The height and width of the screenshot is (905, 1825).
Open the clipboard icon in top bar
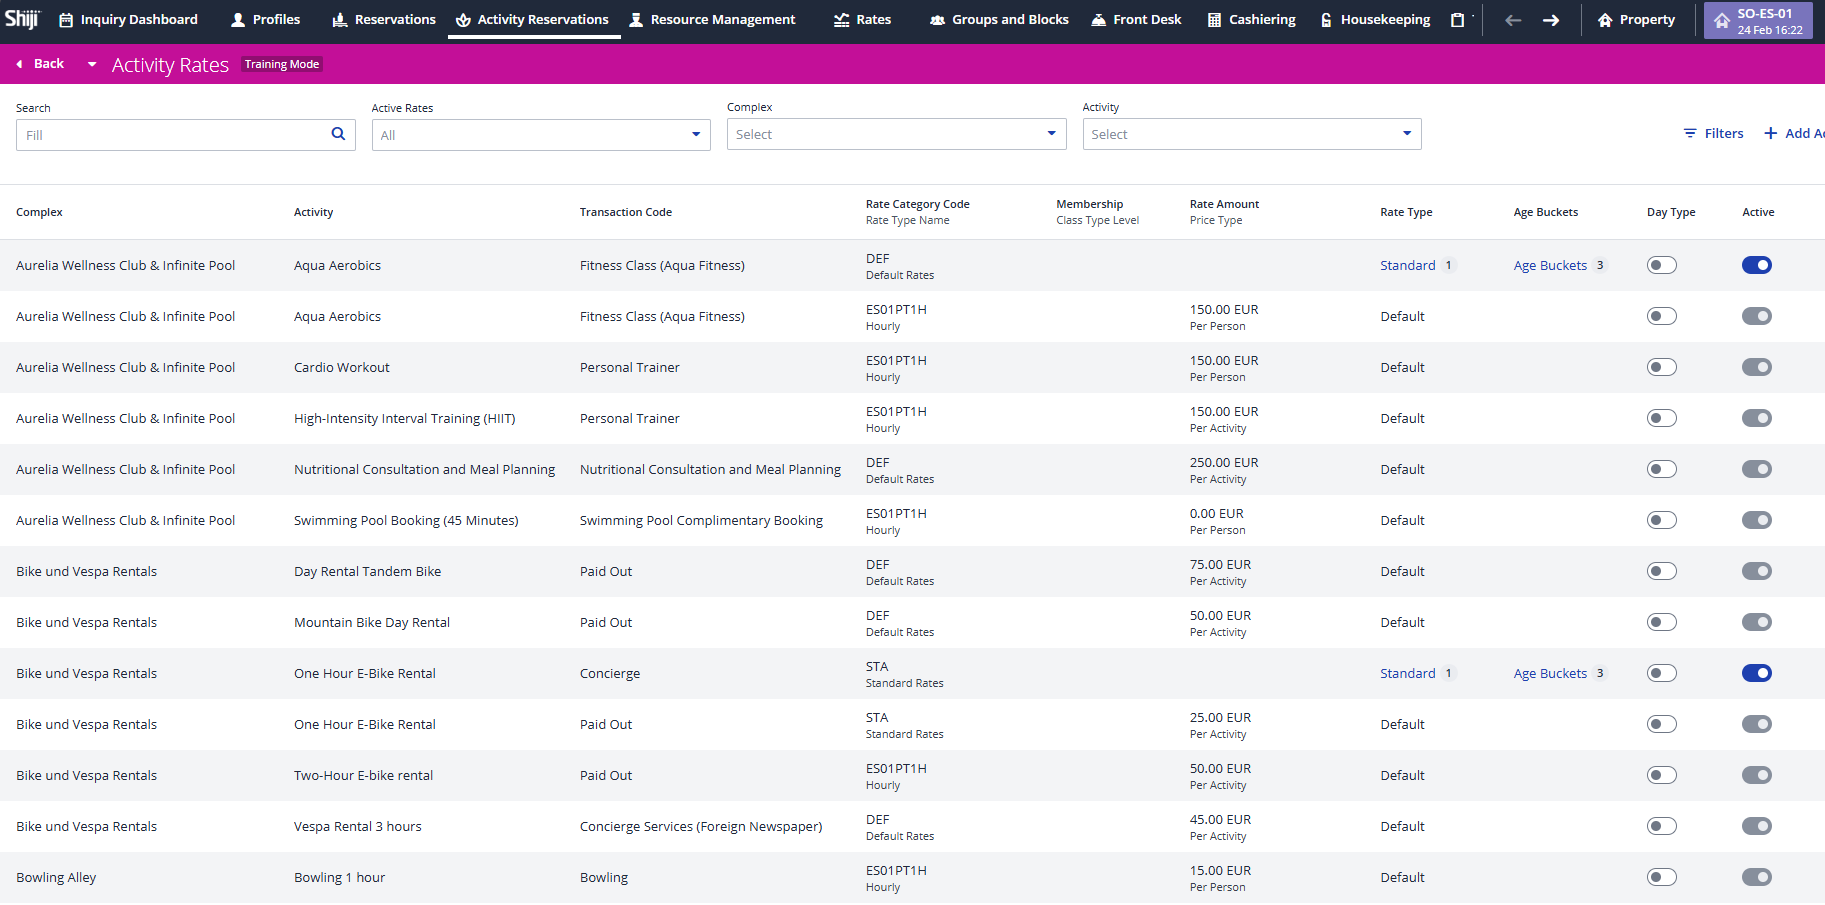(1457, 20)
